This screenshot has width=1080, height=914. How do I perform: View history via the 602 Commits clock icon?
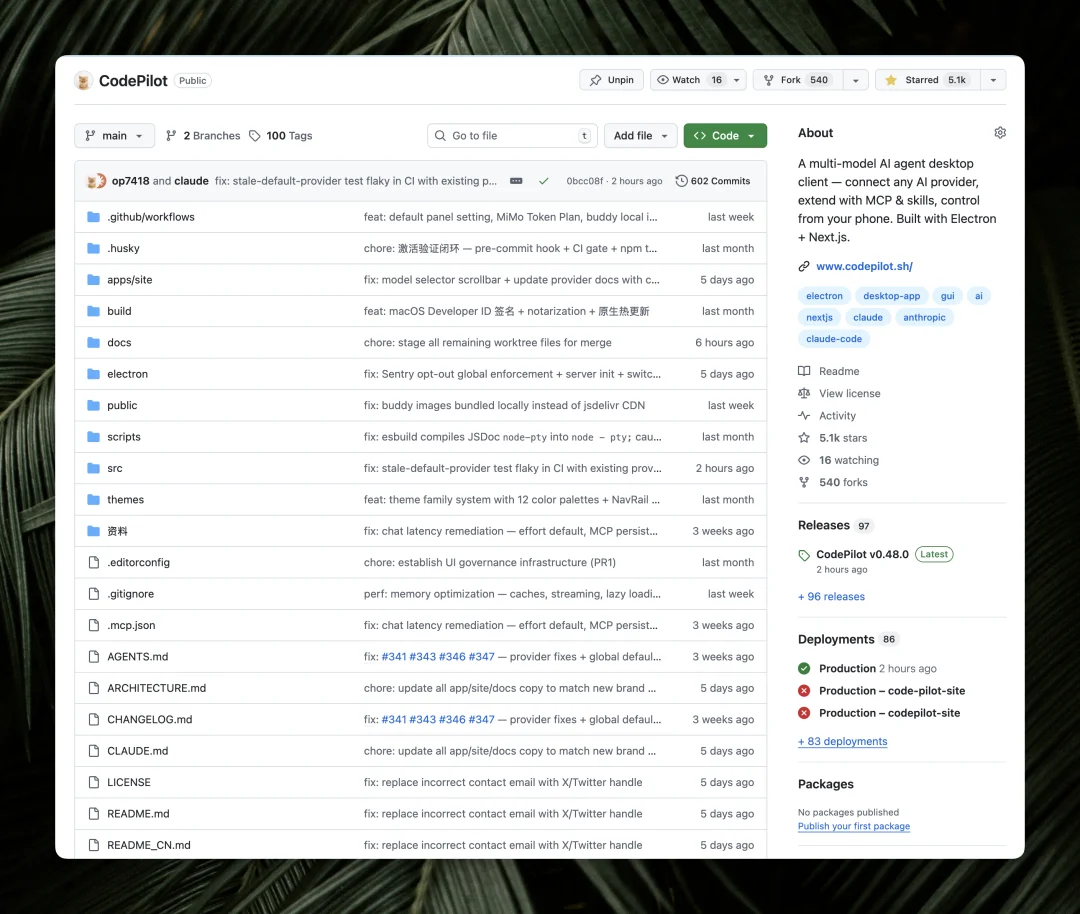tap(681, 181)
